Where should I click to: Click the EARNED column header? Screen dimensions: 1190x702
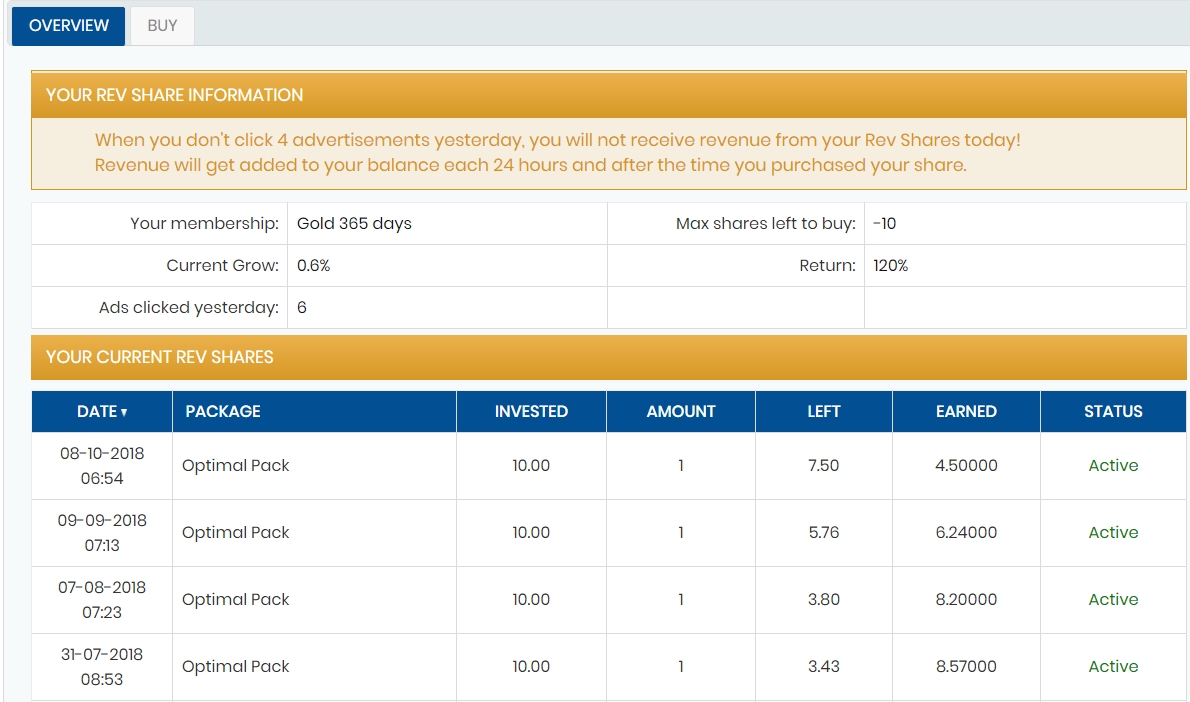click(966, 411)
